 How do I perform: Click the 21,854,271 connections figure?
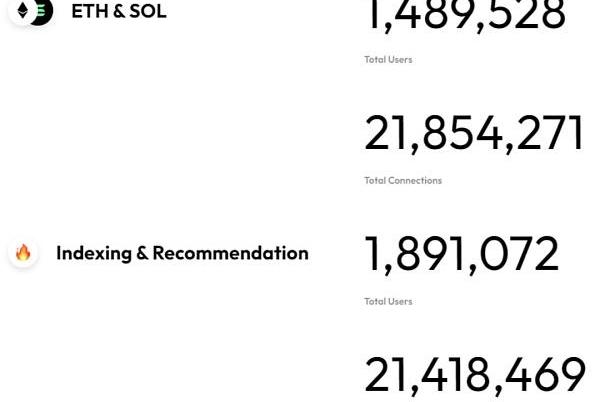click(x=474, y=133)
